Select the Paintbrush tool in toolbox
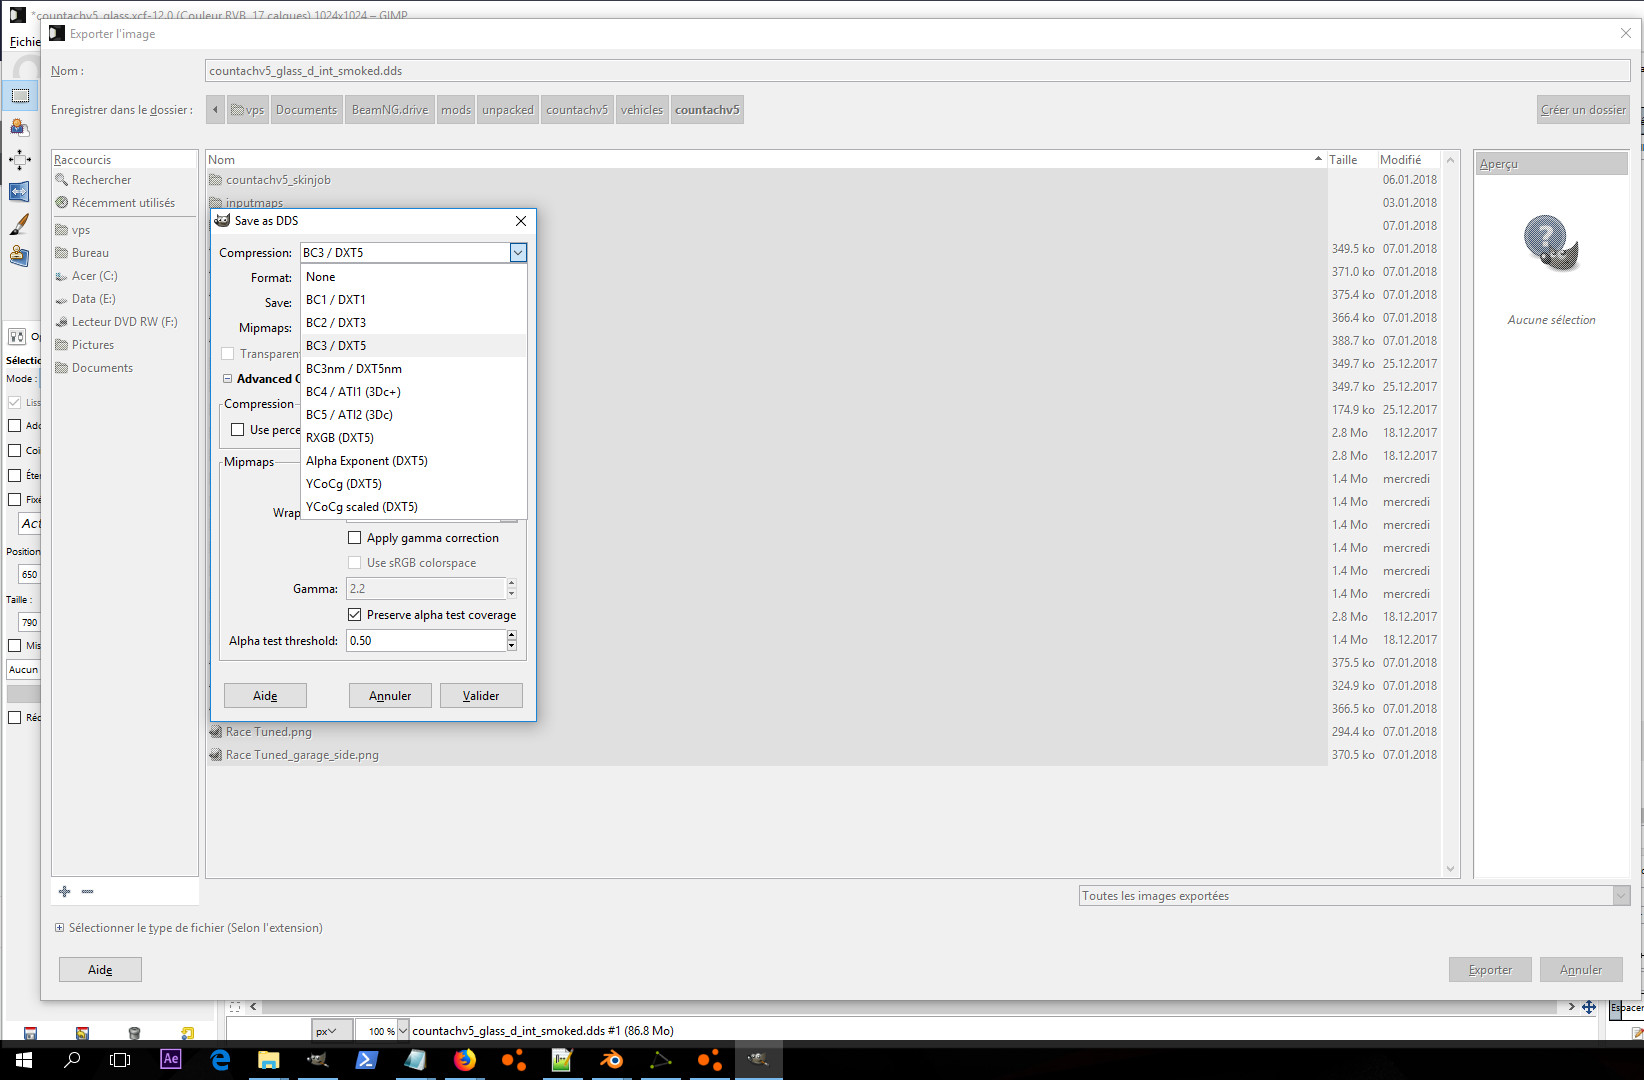This screenshot has width=1644, height=1080. [x=20, y=223]
